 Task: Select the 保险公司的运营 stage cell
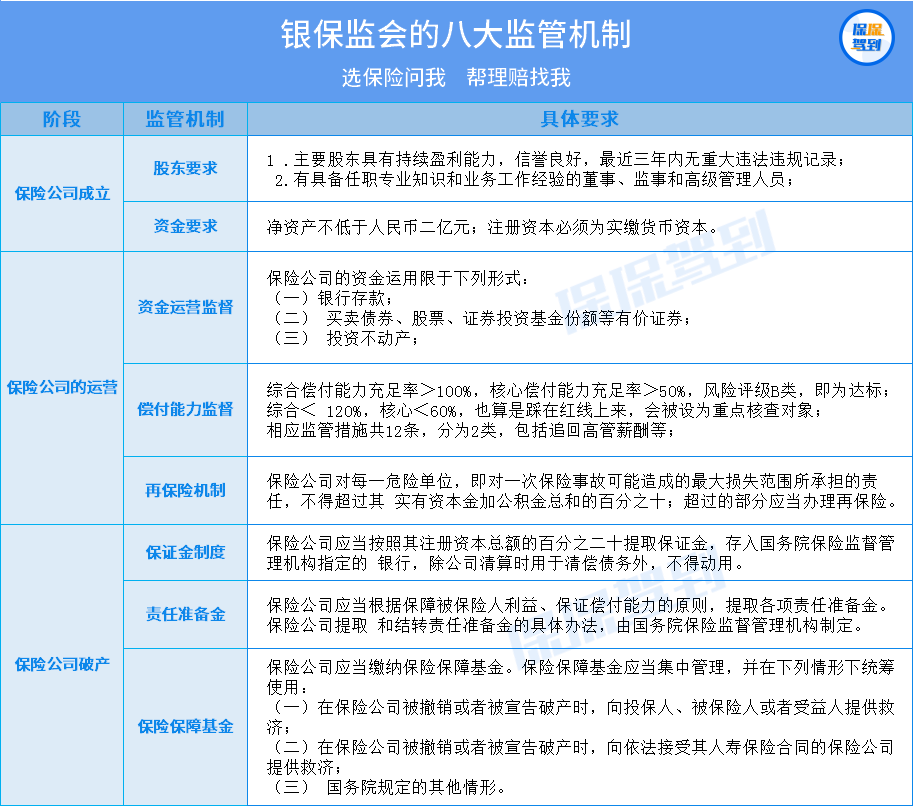click(x=62, y=387)
